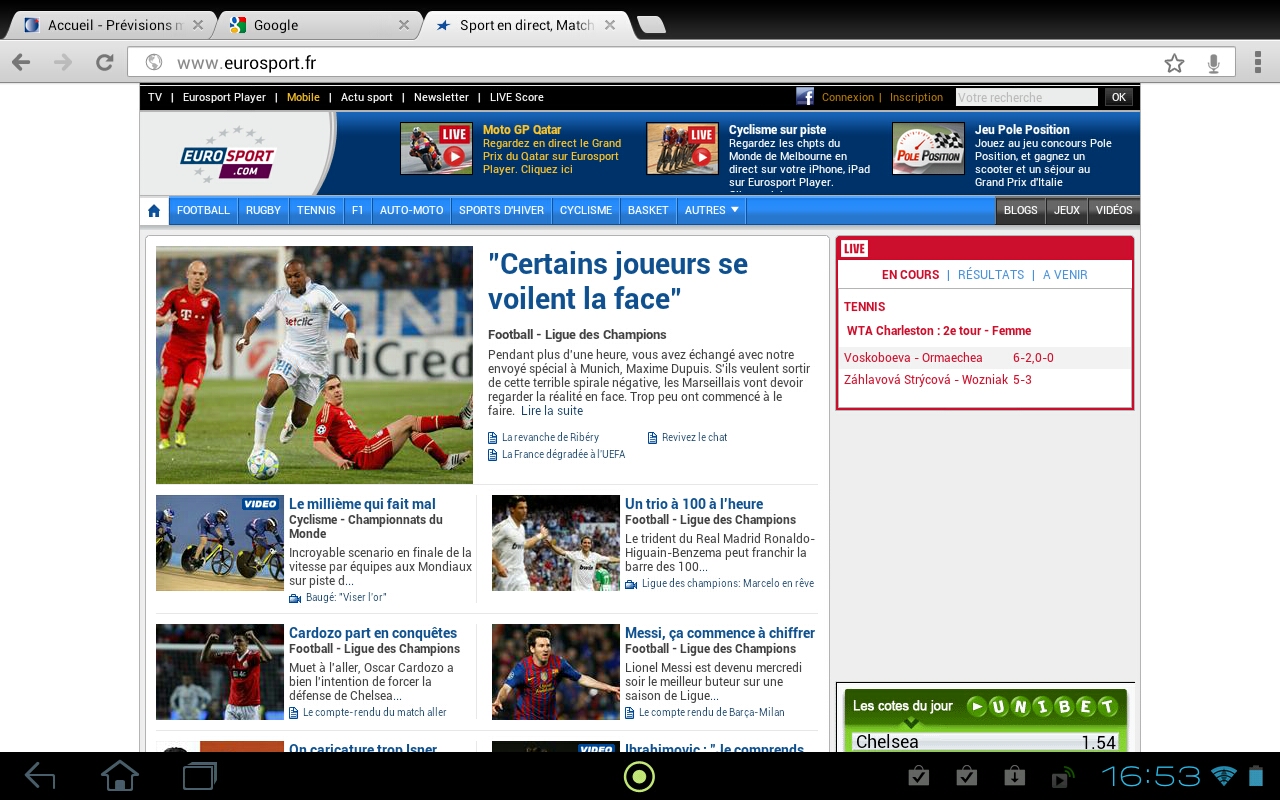Screen dimensions: 1280x800
Task: Open Cyclisme sur piste LIVE video thumbnail
Action: coord(682,149)
